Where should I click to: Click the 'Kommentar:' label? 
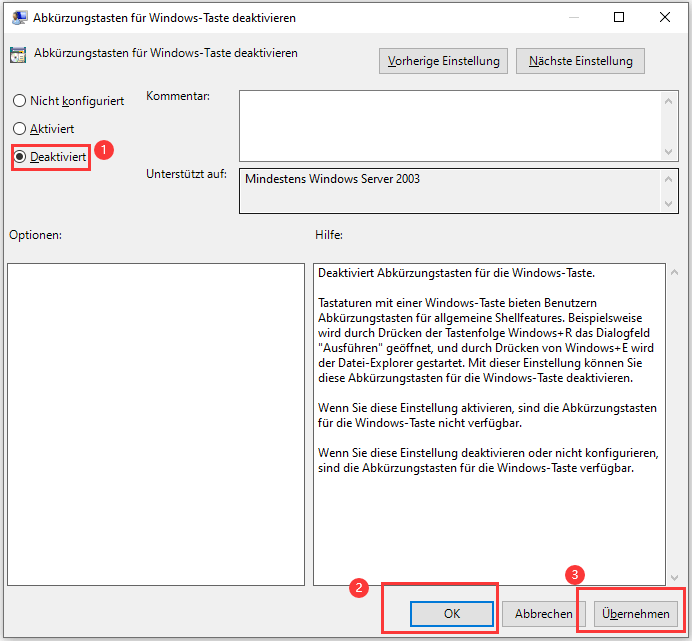pos(178,96)
